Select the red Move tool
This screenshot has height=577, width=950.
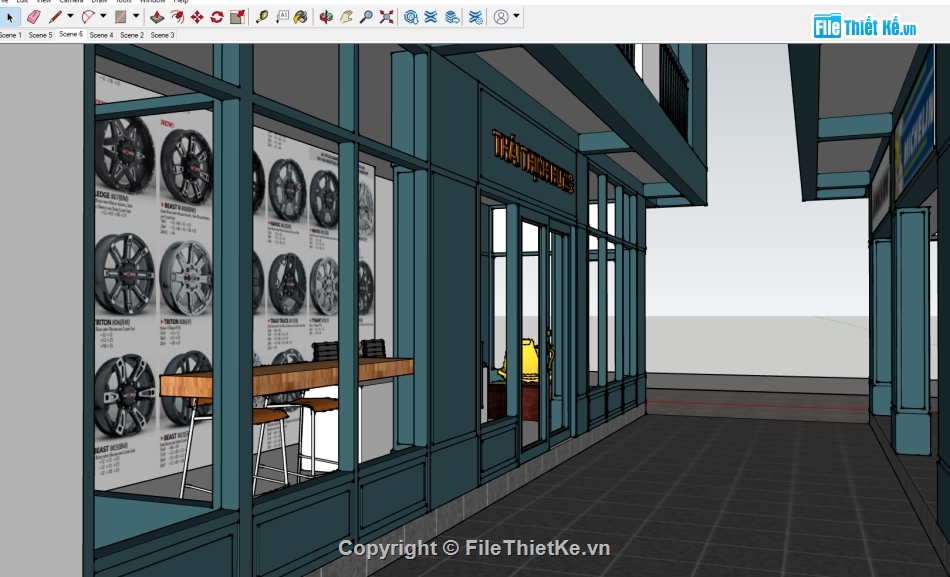tap(197, 17)
